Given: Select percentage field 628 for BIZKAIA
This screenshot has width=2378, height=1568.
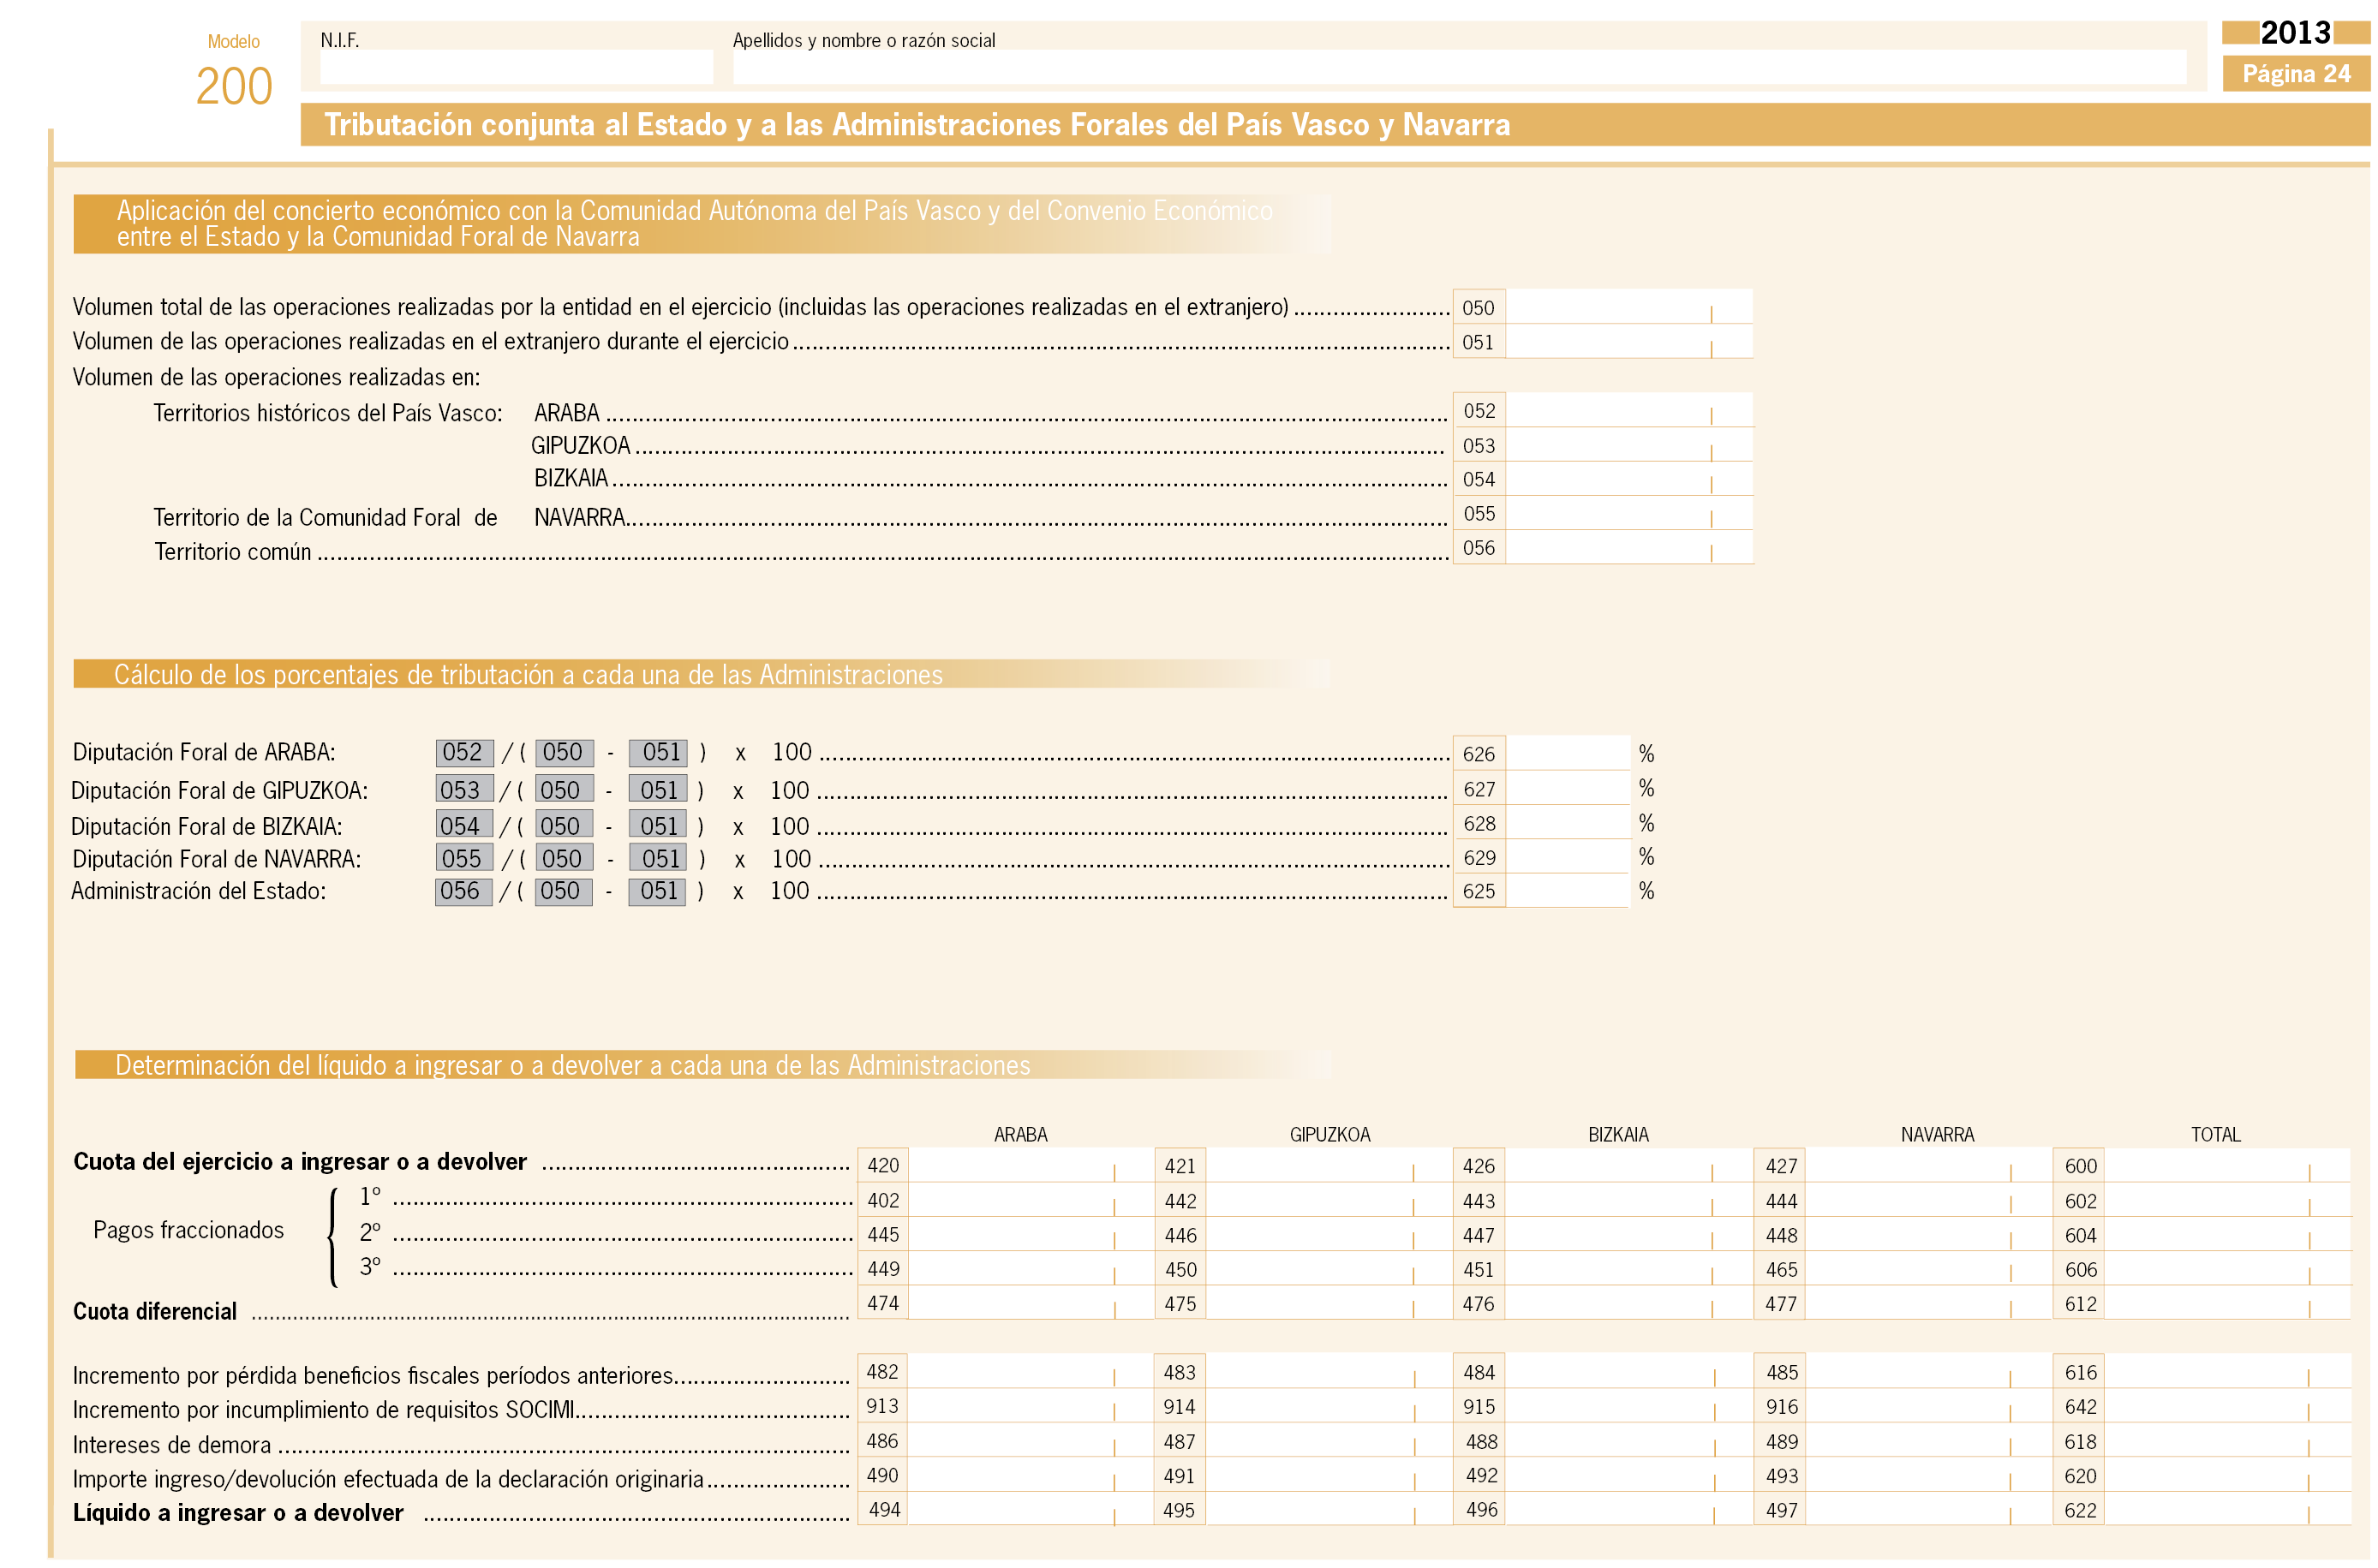Looking at the screenshot, I should click(x=1567, y=823).
